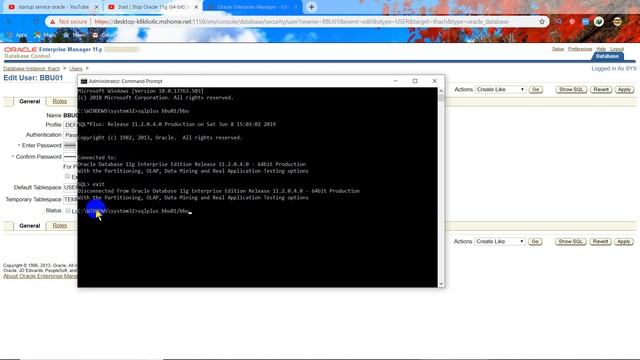The image size is (640, 360).
Task: Click the 'Edit User: BBU01' heading
Action: (33, 78)
